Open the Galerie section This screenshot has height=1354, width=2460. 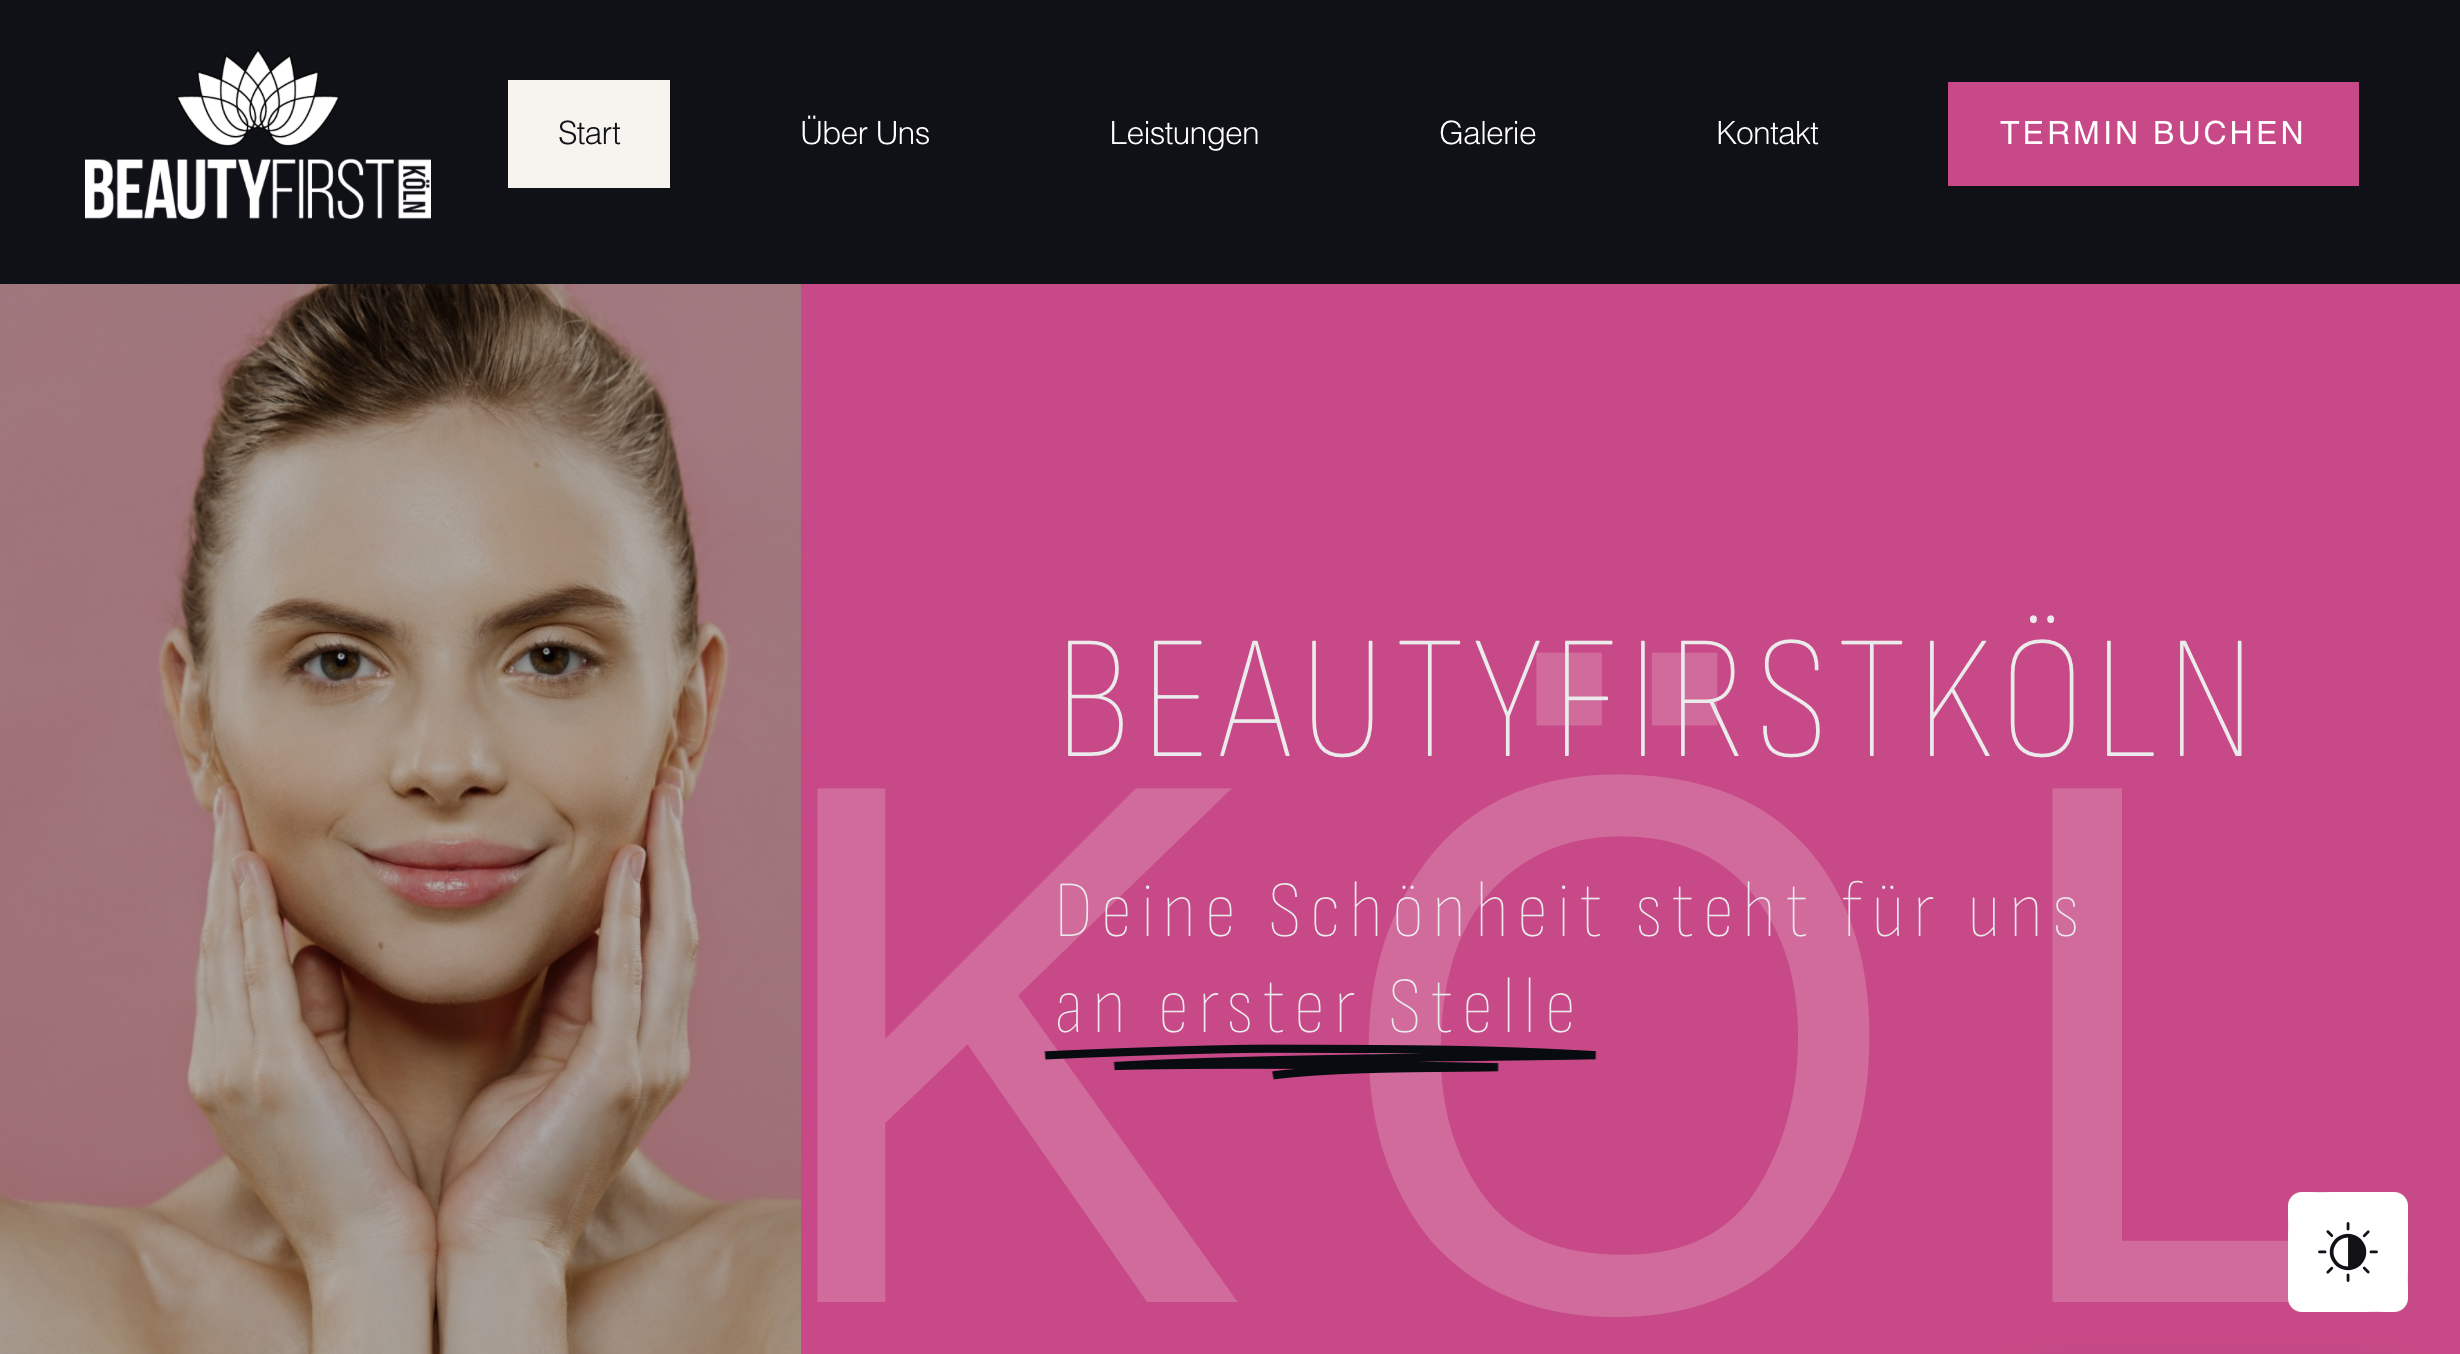pyautogui.click(x=1488, y=133)
